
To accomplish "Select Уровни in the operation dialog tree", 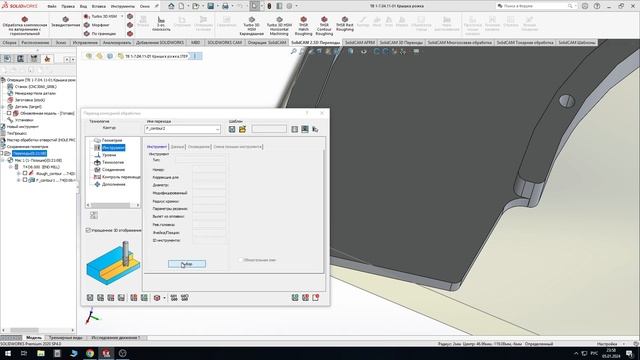I will pos(109,155).
